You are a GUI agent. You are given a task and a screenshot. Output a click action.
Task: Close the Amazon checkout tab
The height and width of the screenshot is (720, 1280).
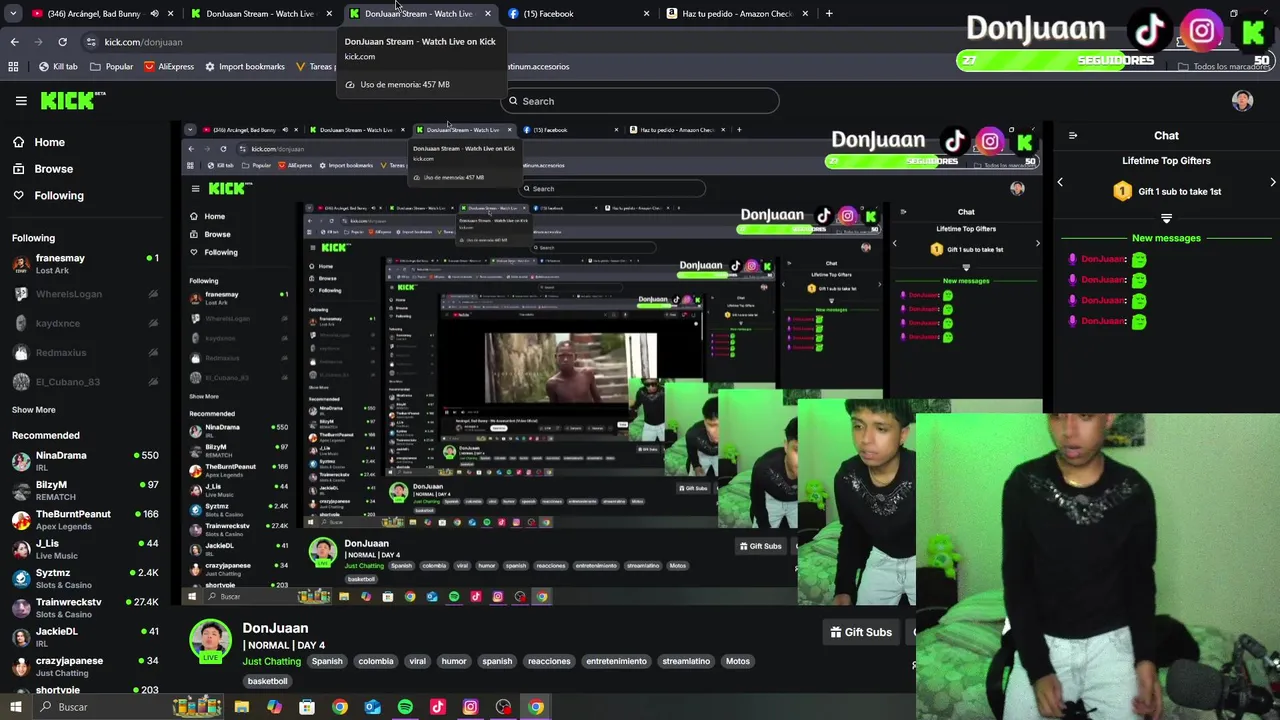click(805, 14)
